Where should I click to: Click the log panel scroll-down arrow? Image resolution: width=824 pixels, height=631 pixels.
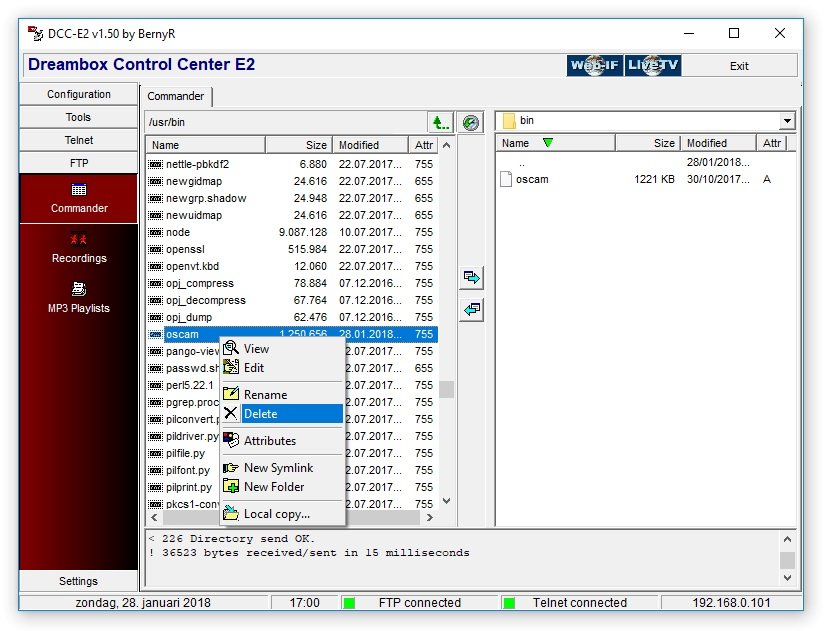[787, 577]
